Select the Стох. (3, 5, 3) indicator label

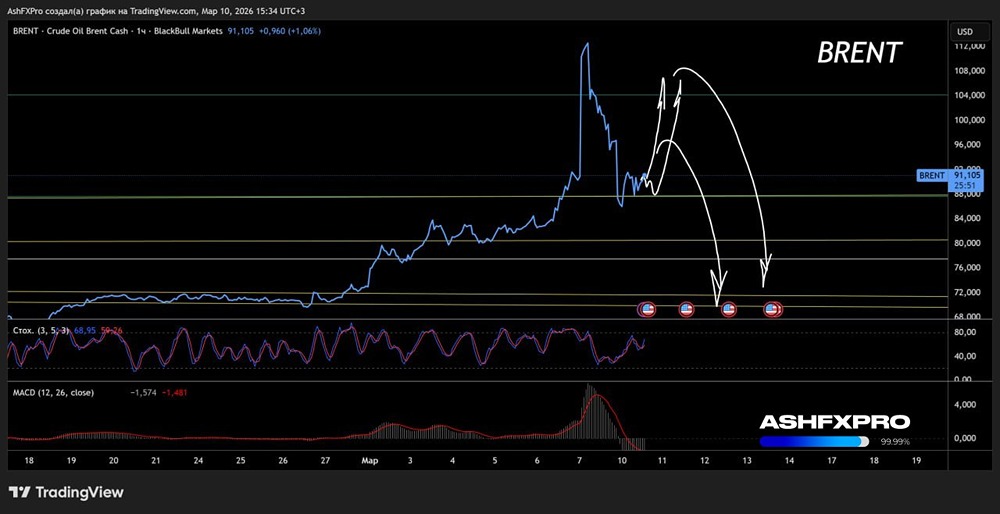tap(41, 331)
